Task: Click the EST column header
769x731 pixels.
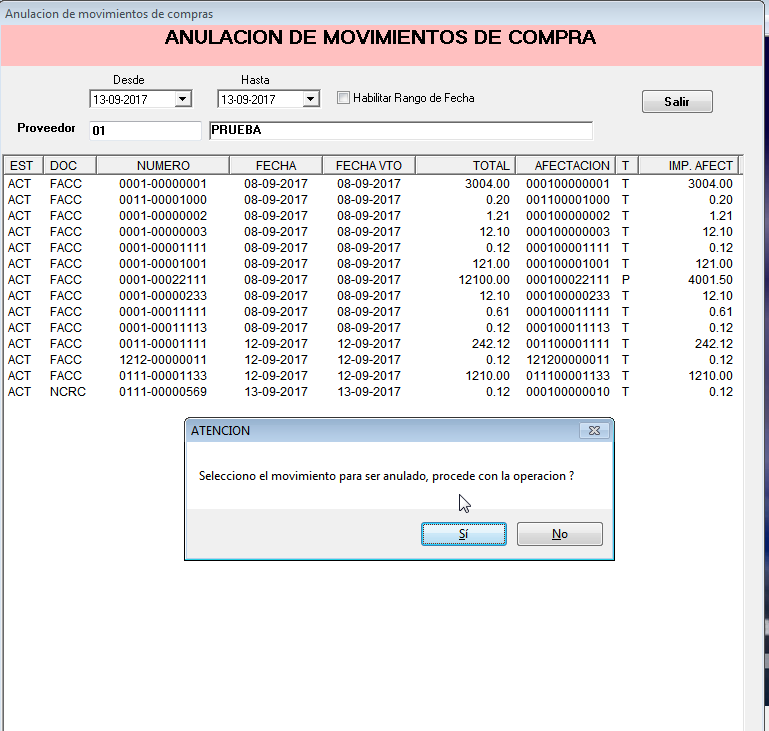Action: [x=23, y=166]
